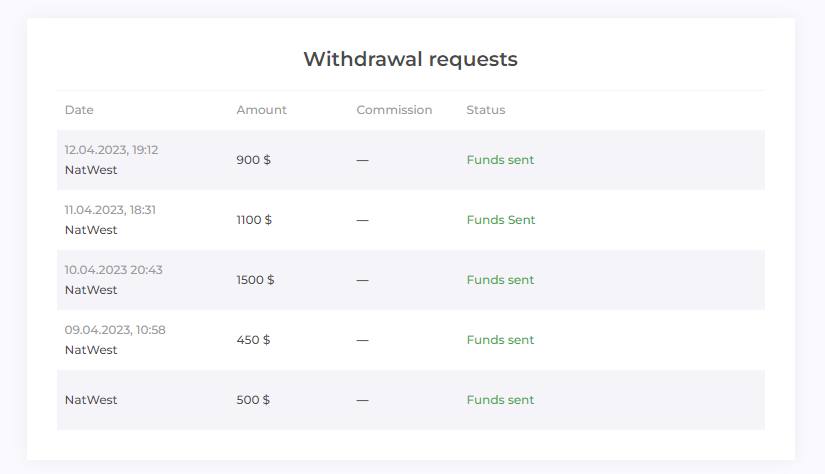Click the commission dash in 1100 $ row

pos(362,220)
